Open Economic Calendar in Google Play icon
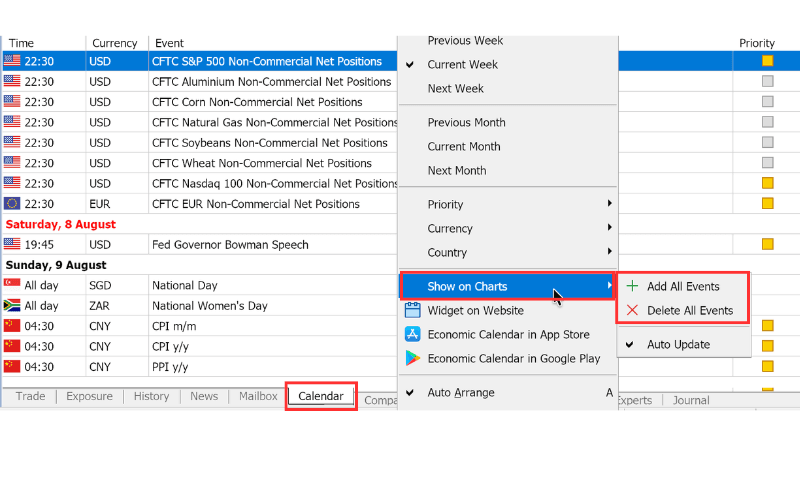This screenshot has height=500, width=800. point(412,358)
